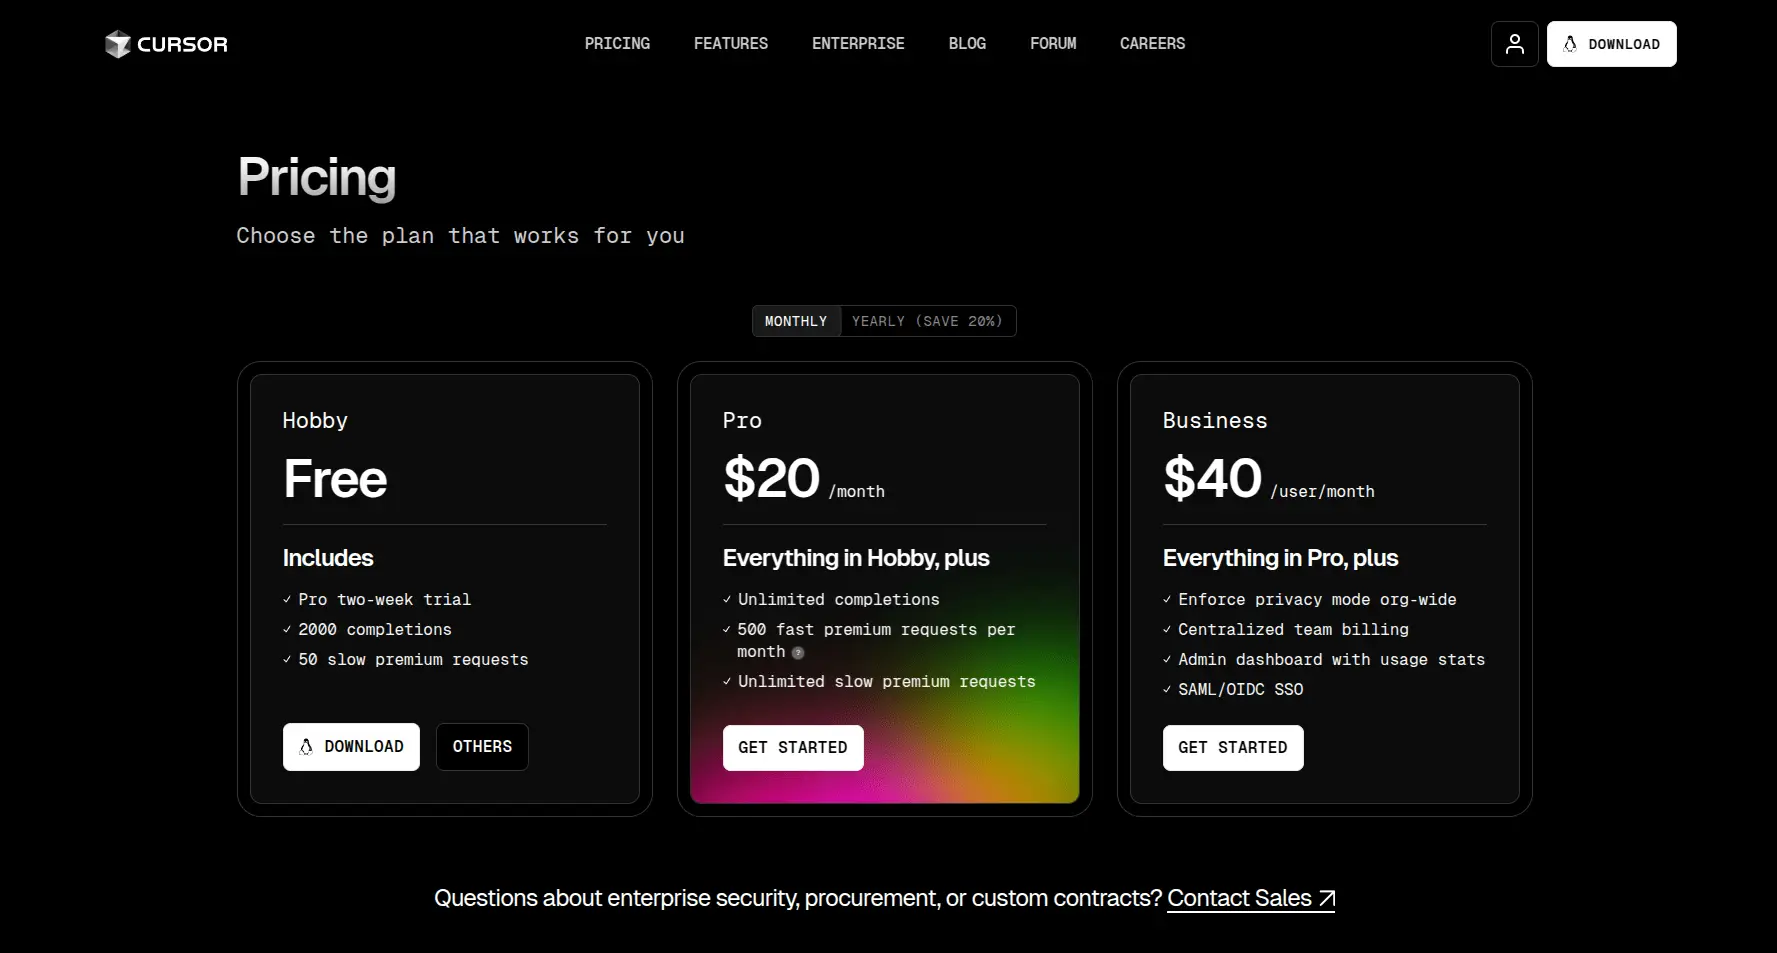Click the Cursor cube logo
The height and width of the screenshot is (953, 1777).
118,44
